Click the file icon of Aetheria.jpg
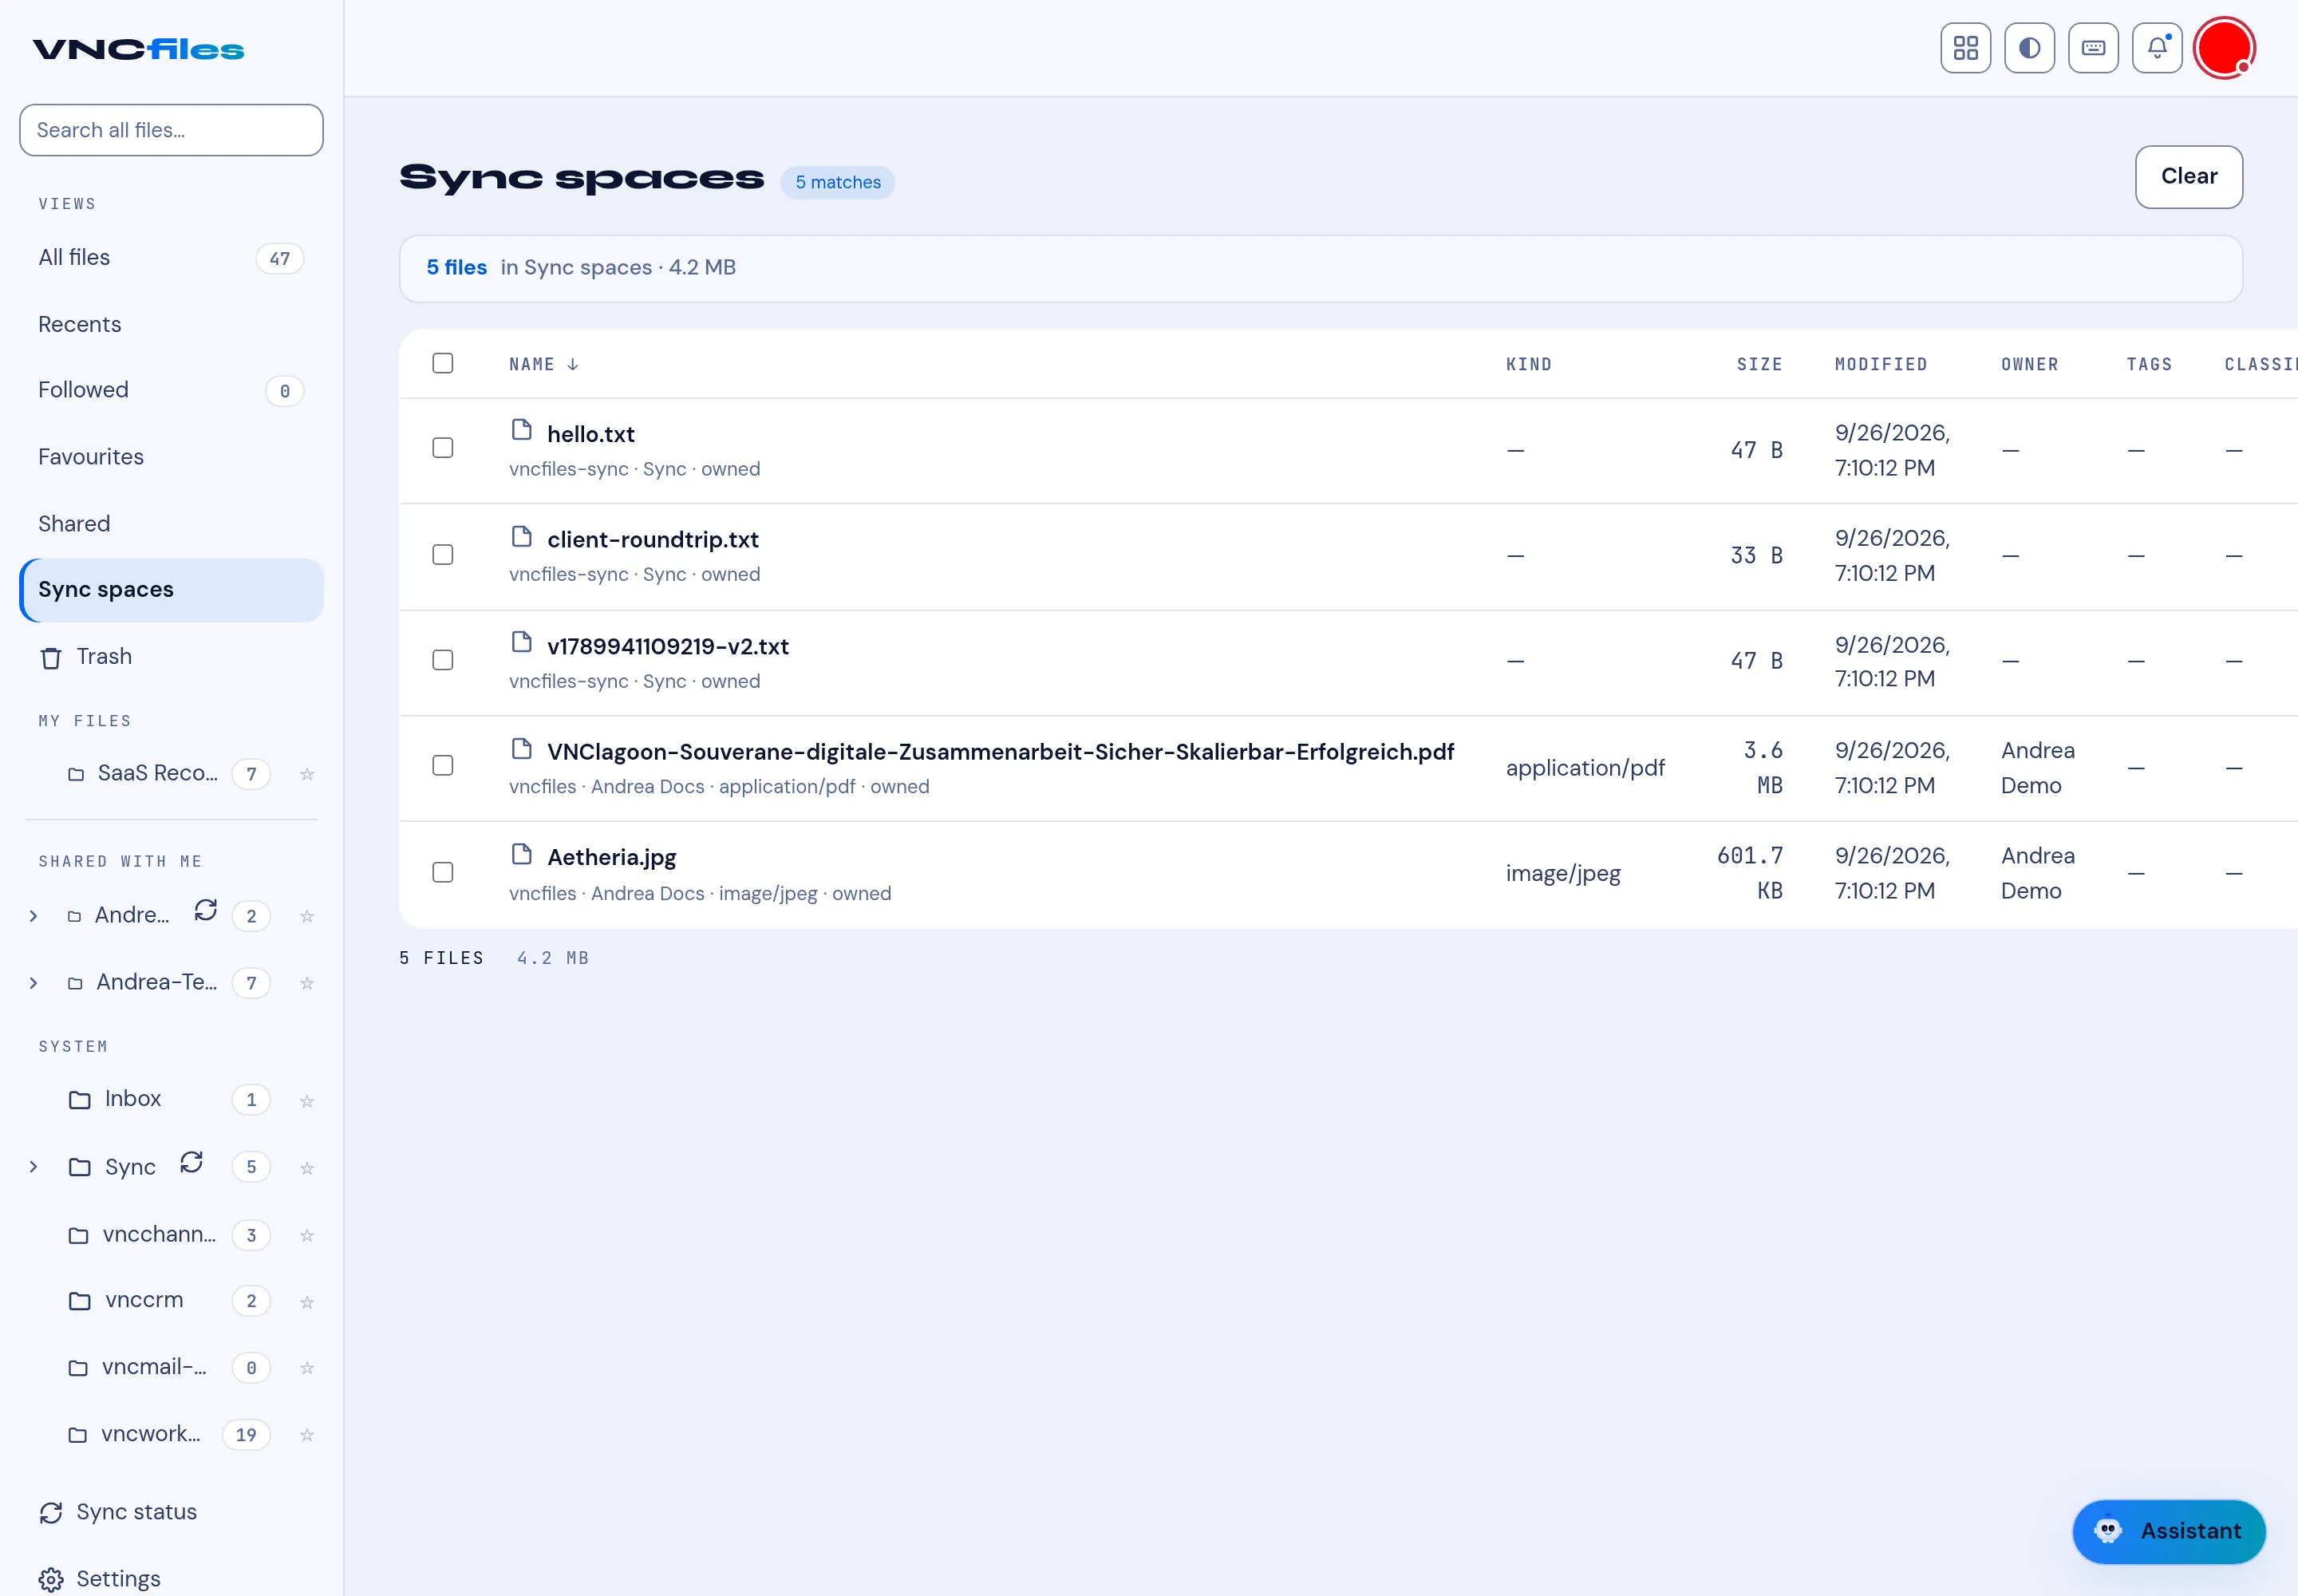 (x=521, y=854)
